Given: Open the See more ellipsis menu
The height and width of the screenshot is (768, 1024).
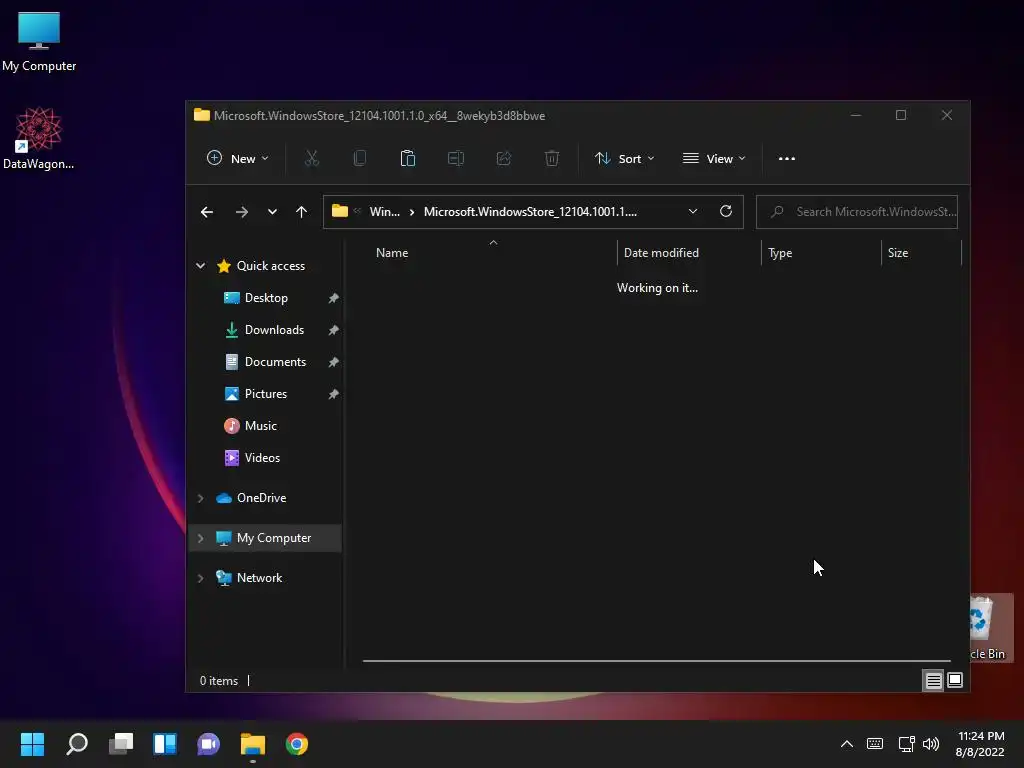Looking at the screenshot, I should coord(787,159).
